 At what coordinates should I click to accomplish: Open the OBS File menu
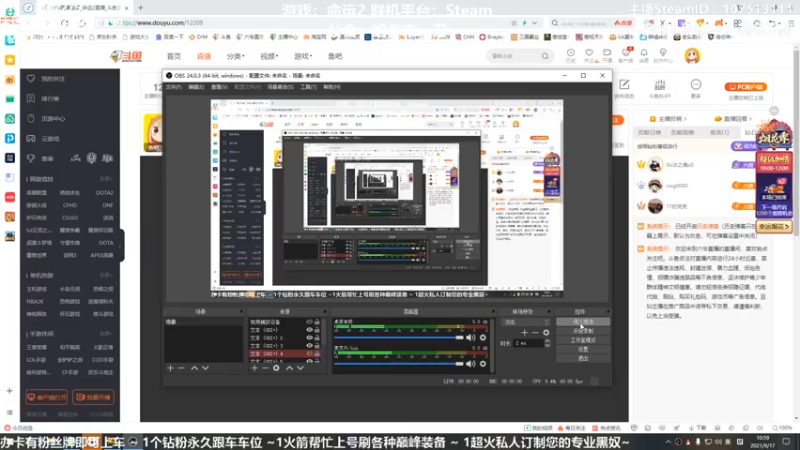(173, 87)
